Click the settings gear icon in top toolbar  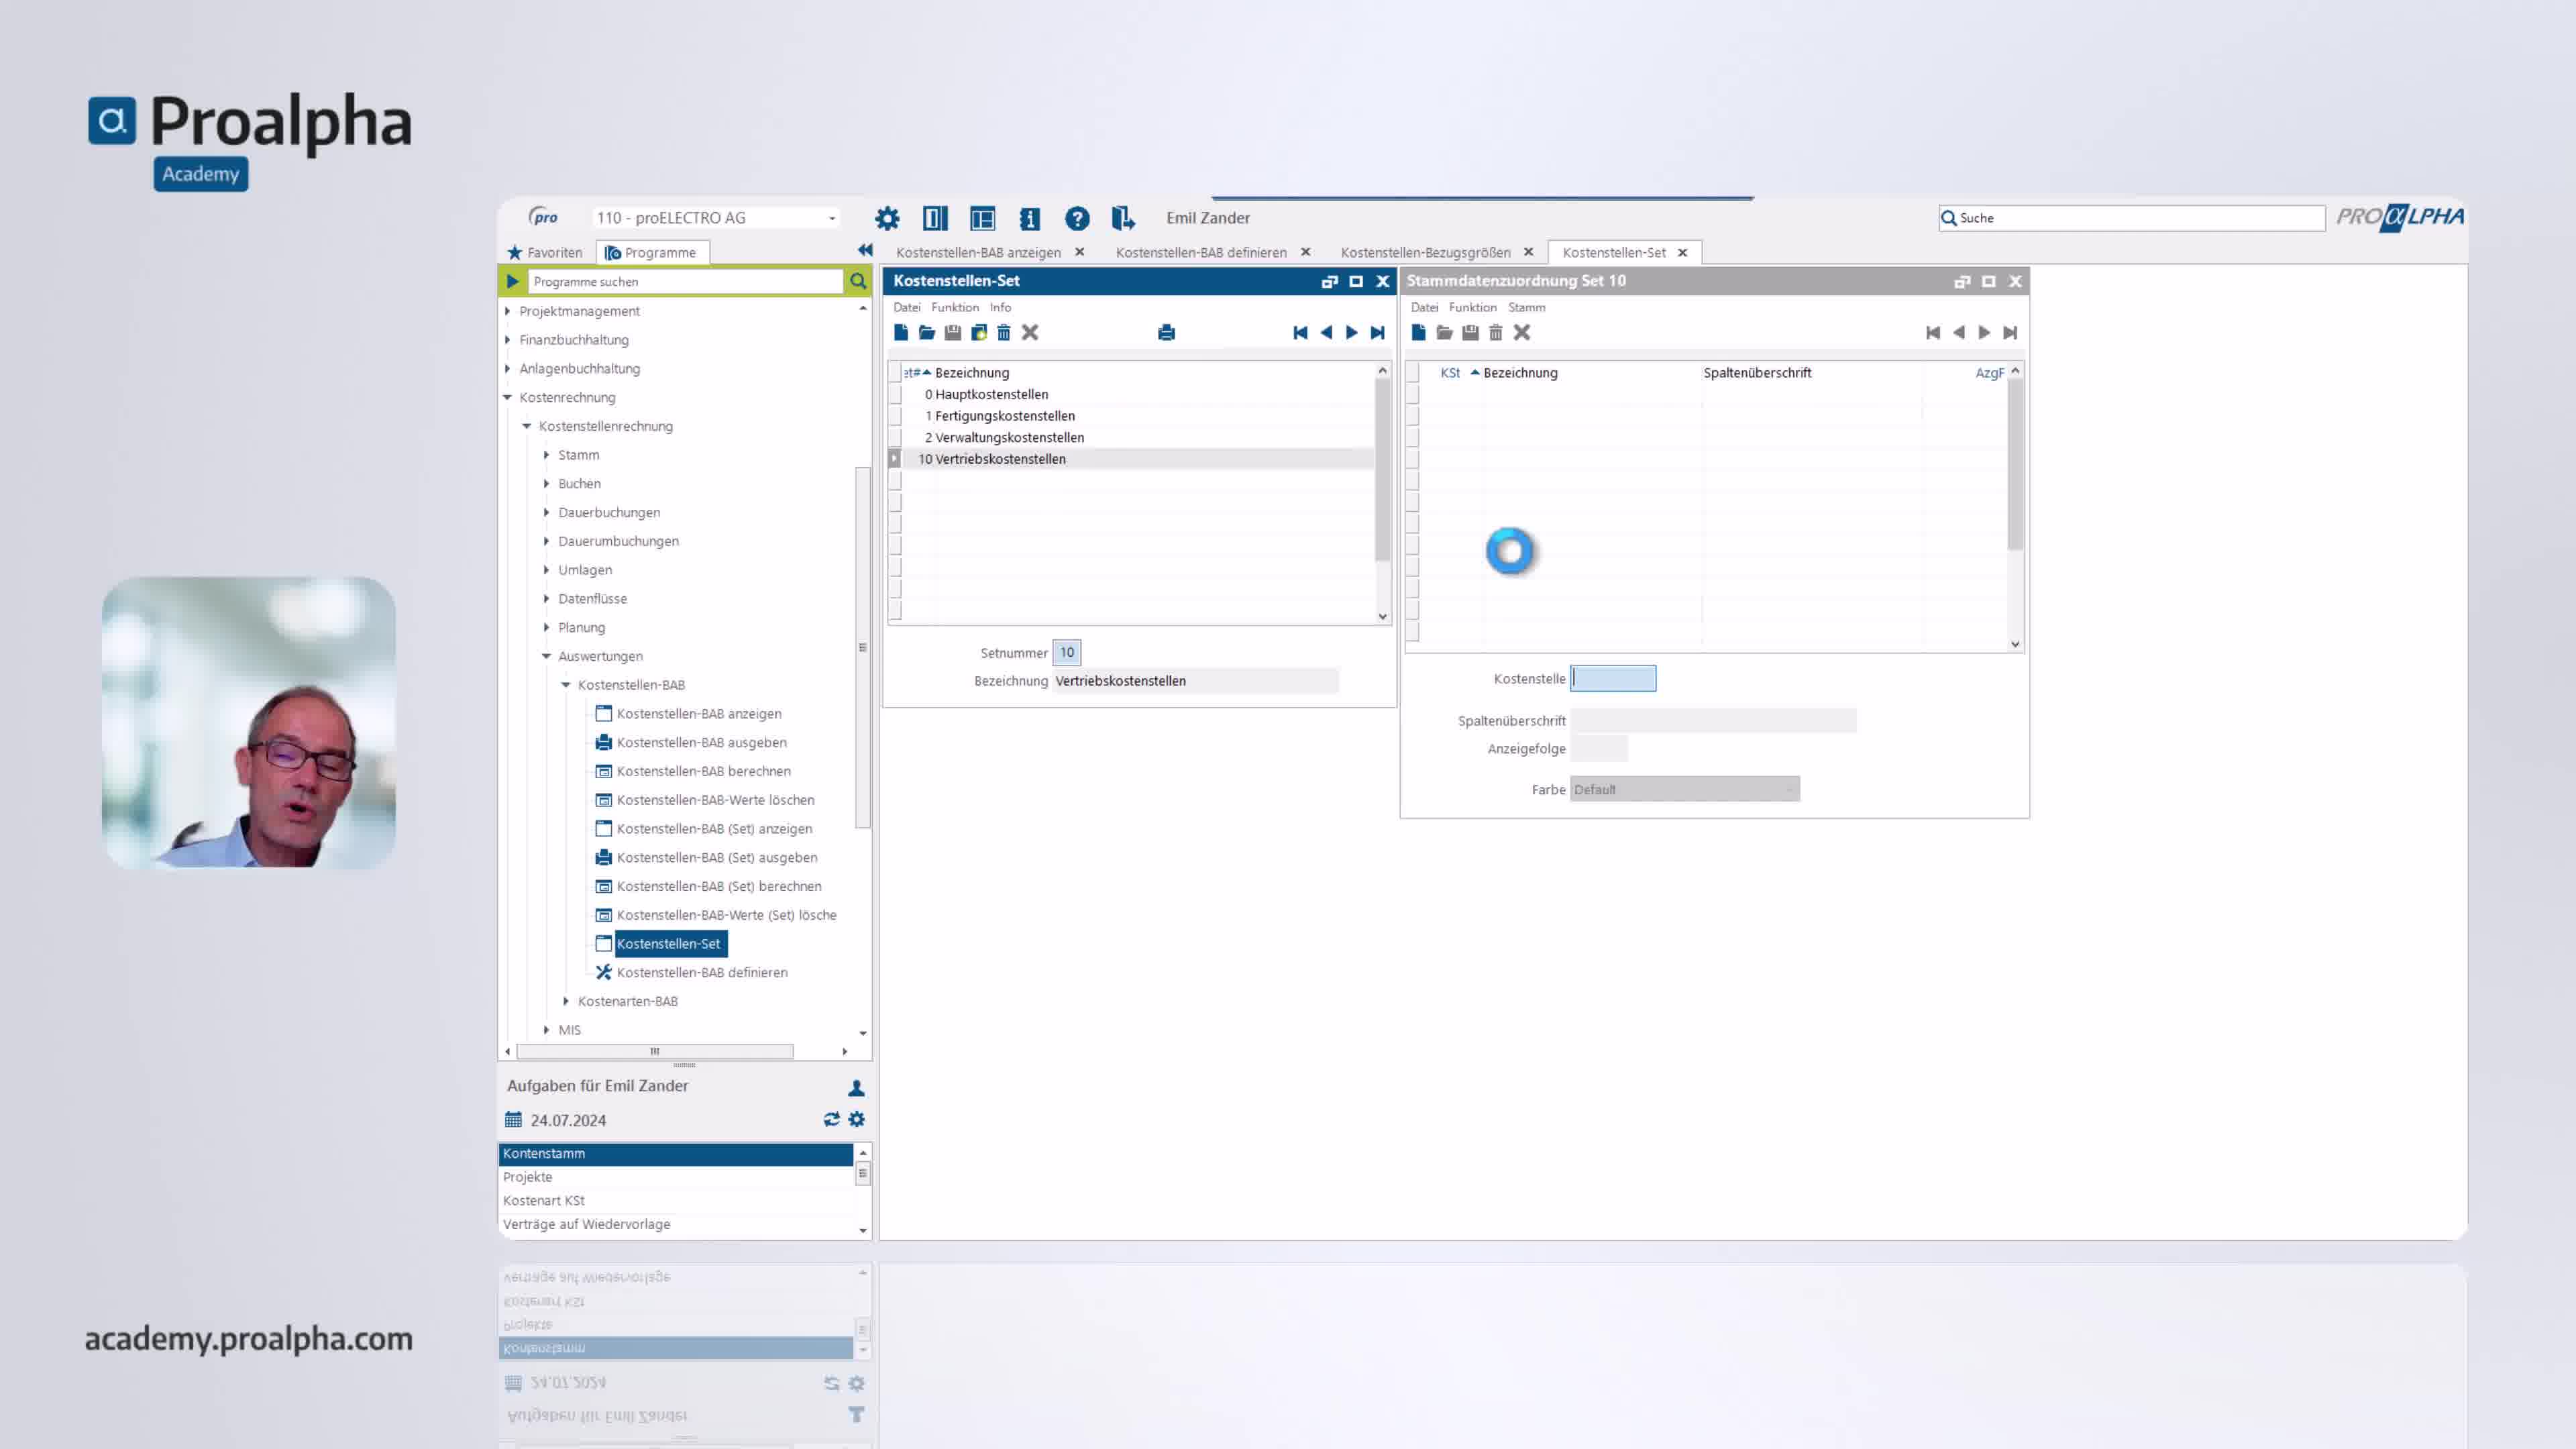click(x=887, y=218)
